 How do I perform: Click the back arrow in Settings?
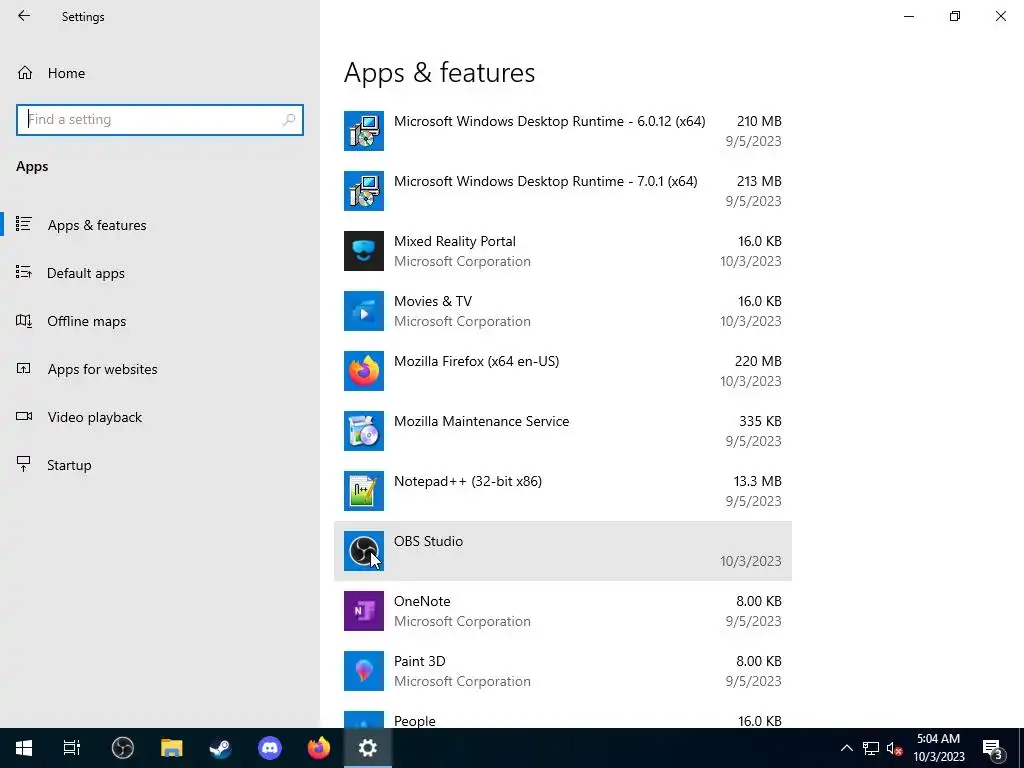pyautogui.click(x=24, y=16)
